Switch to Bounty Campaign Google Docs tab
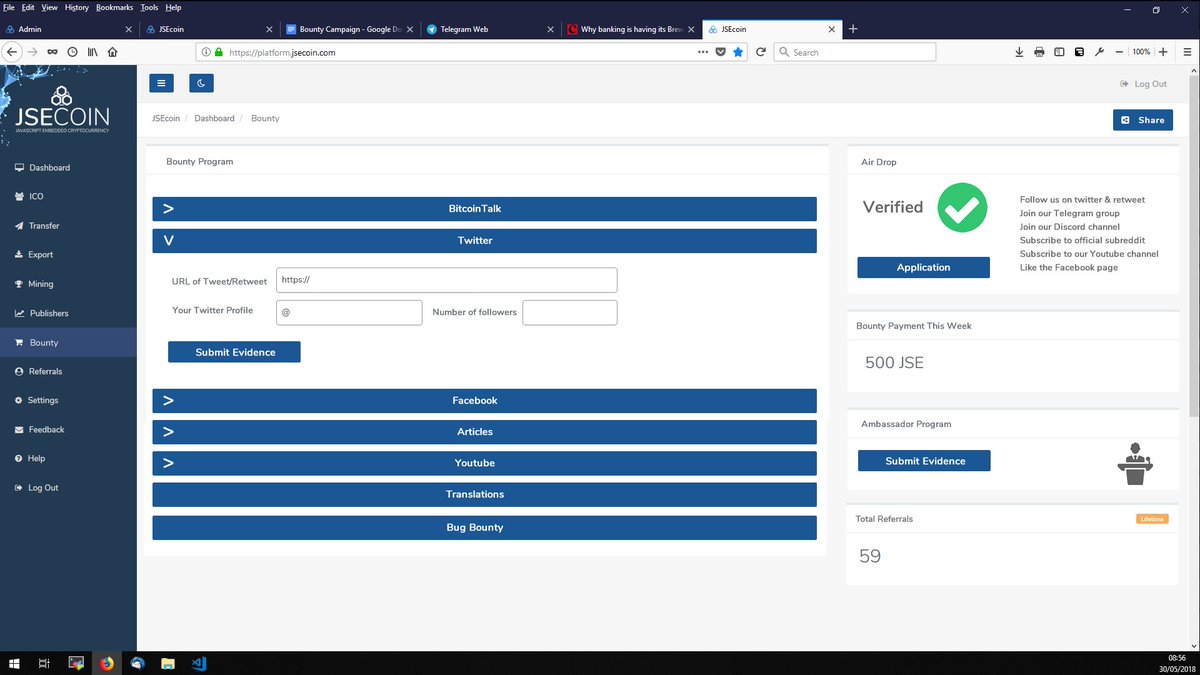The height and width of the screenshot is (675, 1200). tap(349, 29)
